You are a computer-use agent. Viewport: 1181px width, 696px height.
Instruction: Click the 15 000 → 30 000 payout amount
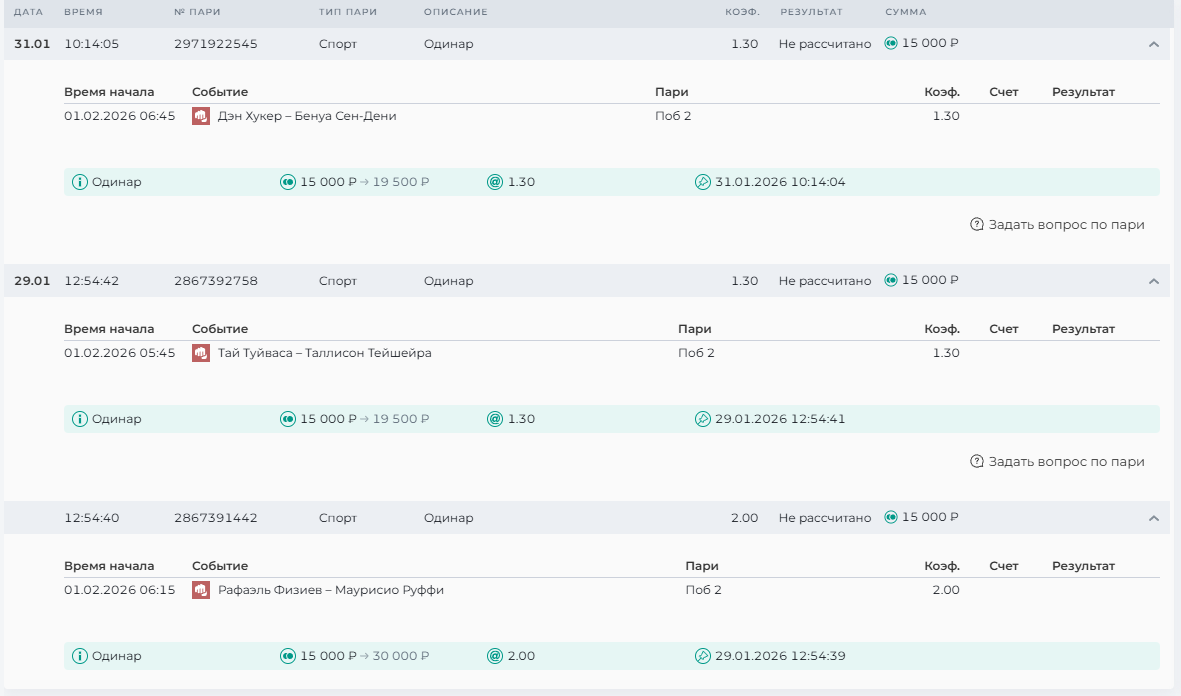(364, 656)
